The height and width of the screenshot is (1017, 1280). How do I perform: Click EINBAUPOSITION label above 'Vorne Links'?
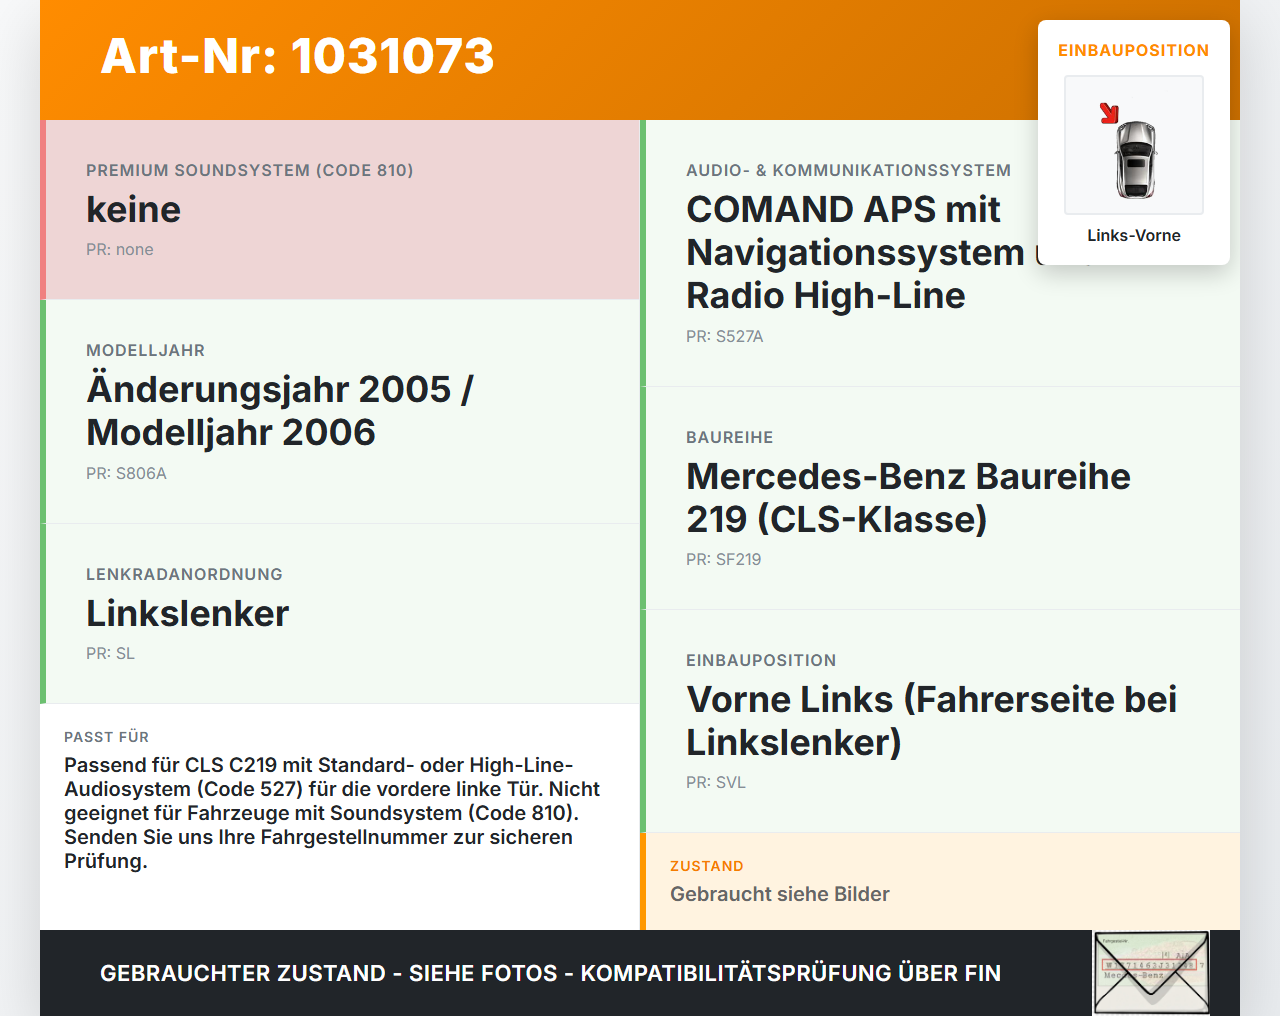click(x=761, y=660)
